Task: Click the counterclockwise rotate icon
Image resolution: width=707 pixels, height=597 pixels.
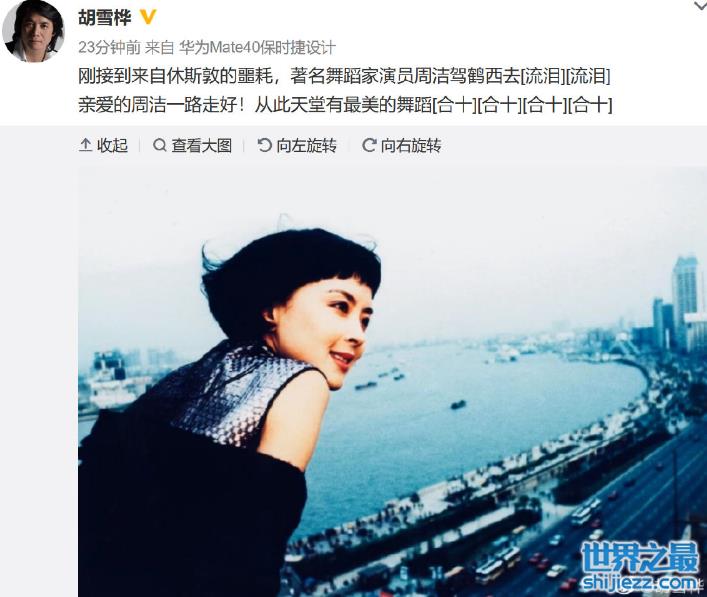Action: (264, 145)
